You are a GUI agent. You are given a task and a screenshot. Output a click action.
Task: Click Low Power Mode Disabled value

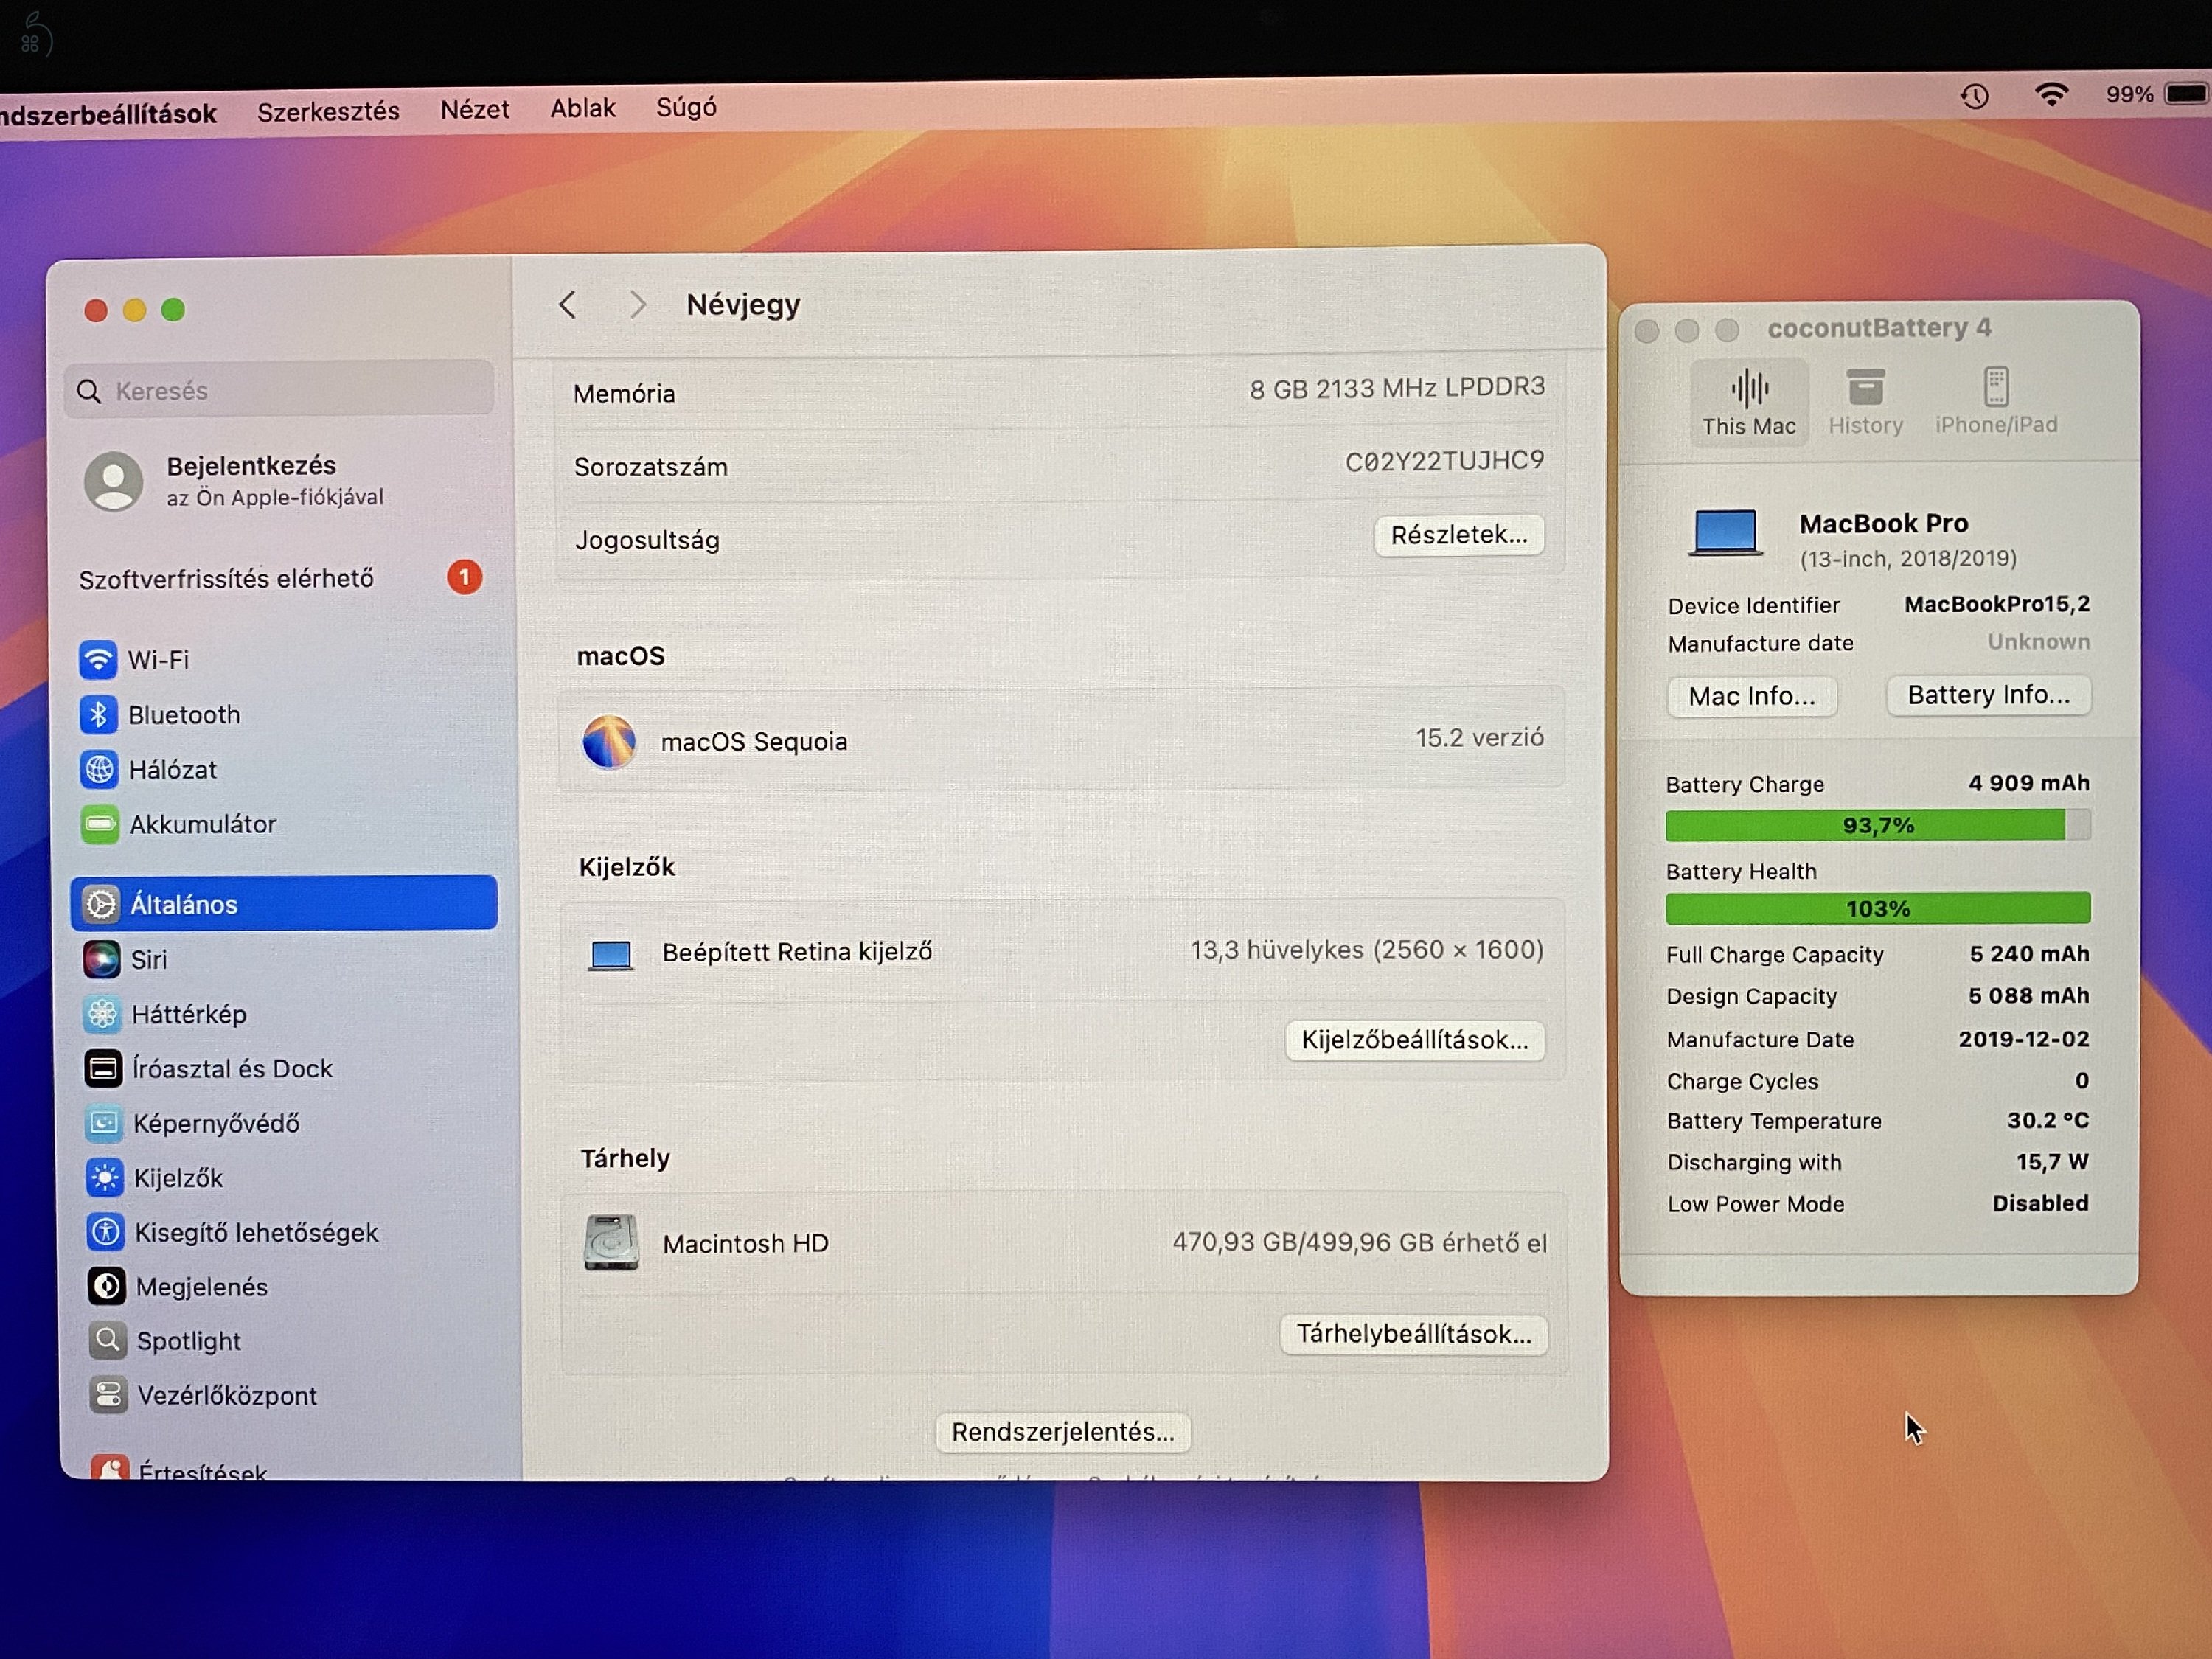[x=2040, y=1203]
